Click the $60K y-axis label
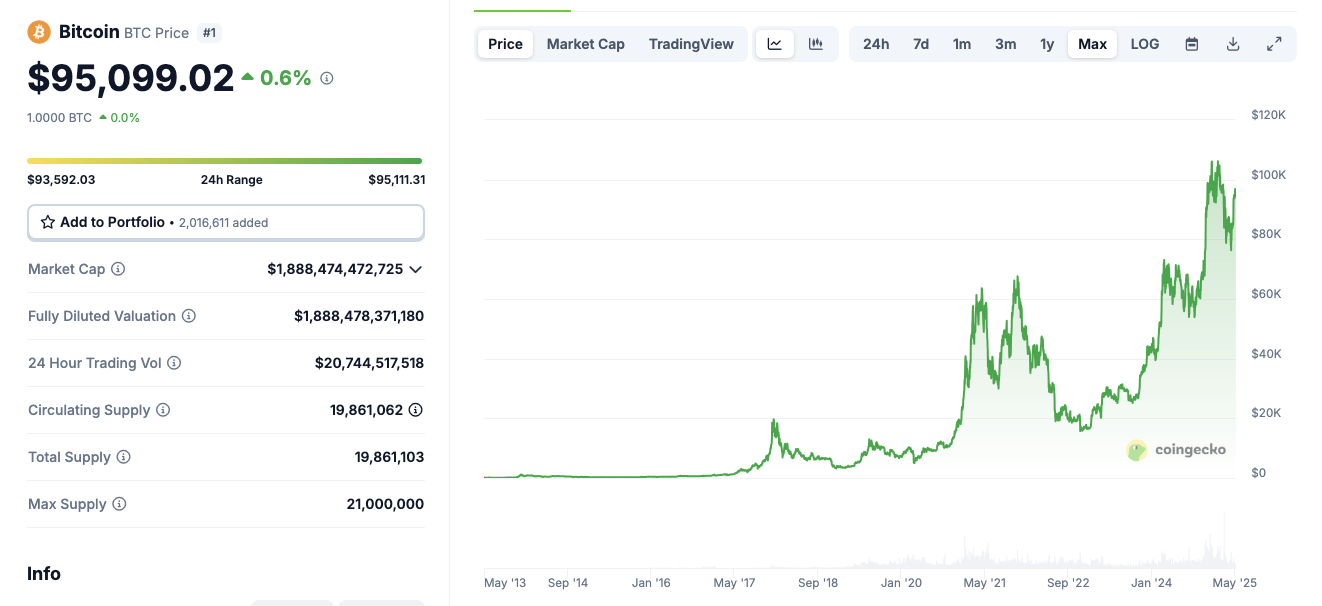 coord(1268,294)
